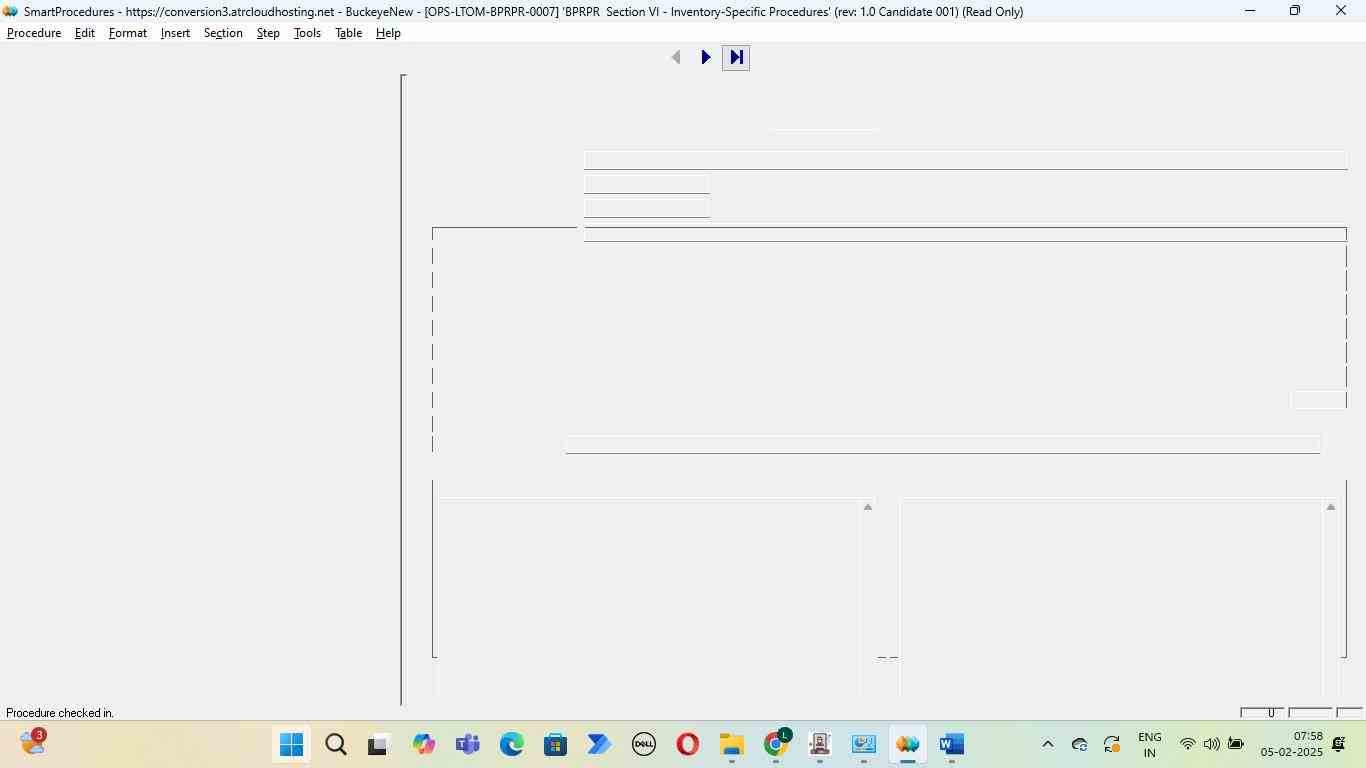Switch to the SmartProcedures taskbar icon
The height and width of the screenshot is (768, 1366).
pyautogui.click(x=908, y=745)
